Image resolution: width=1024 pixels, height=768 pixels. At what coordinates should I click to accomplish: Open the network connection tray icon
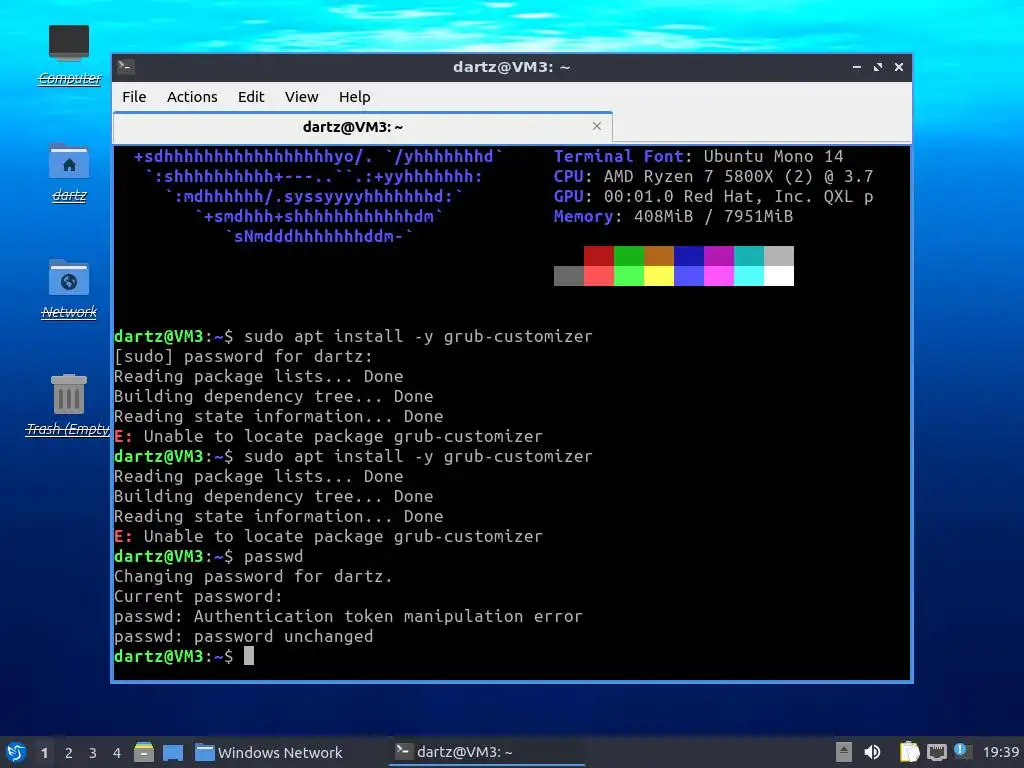(936, 752)
